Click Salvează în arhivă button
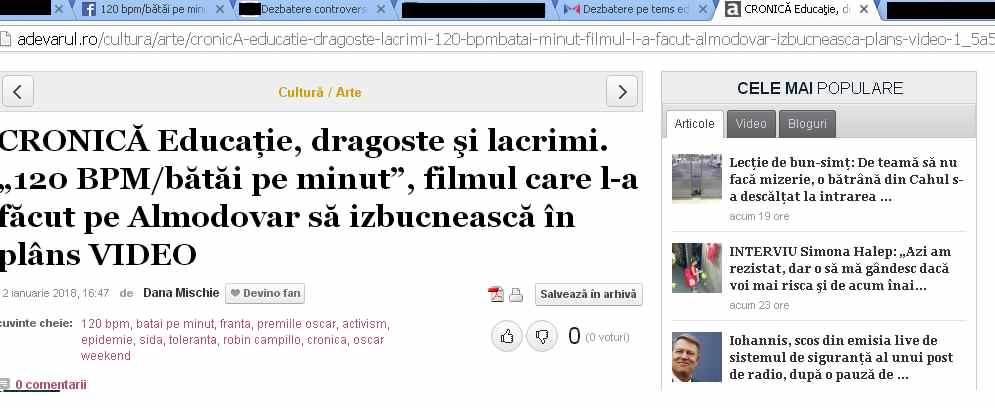 589,294
